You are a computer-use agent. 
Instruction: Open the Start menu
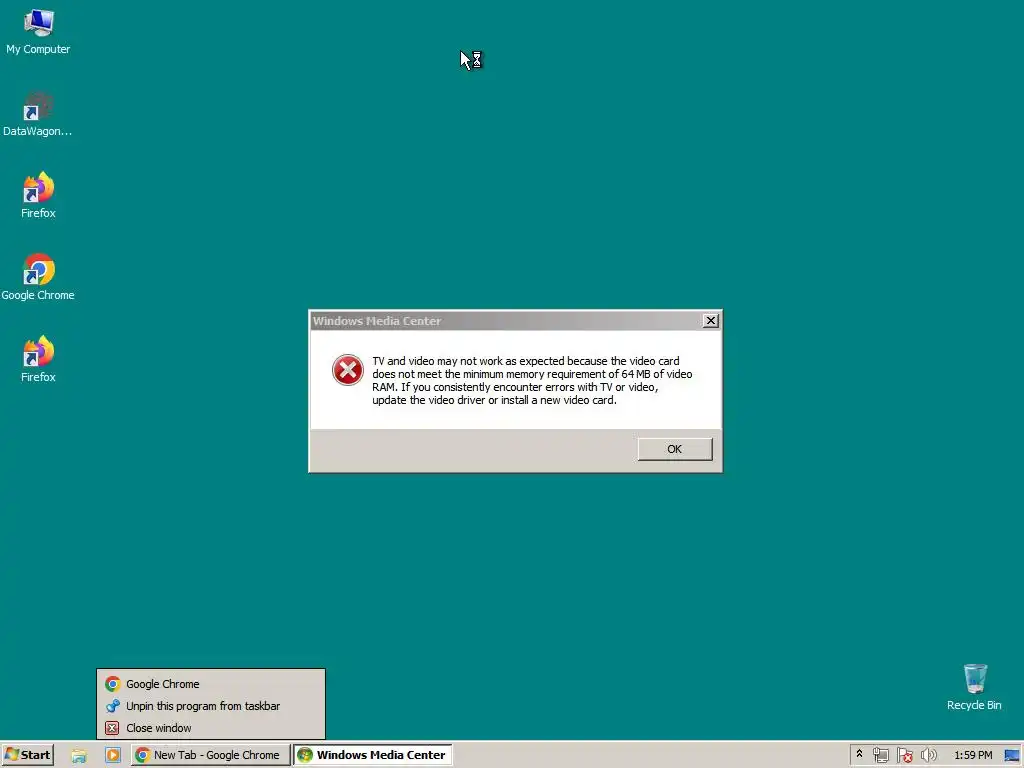[x=27, y=755]
